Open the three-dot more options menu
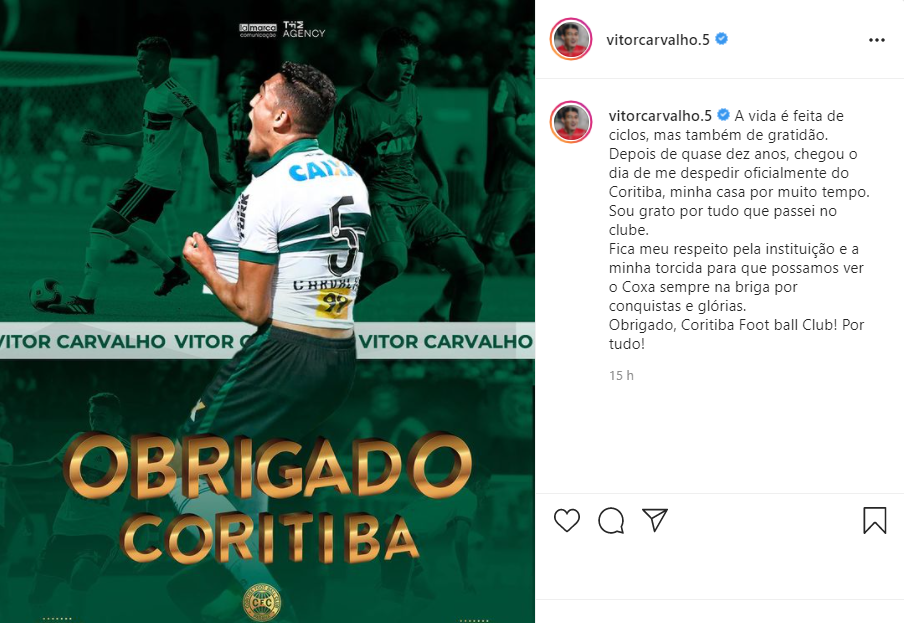The width and height of the screenshot is (904, 623). (877, 40)
